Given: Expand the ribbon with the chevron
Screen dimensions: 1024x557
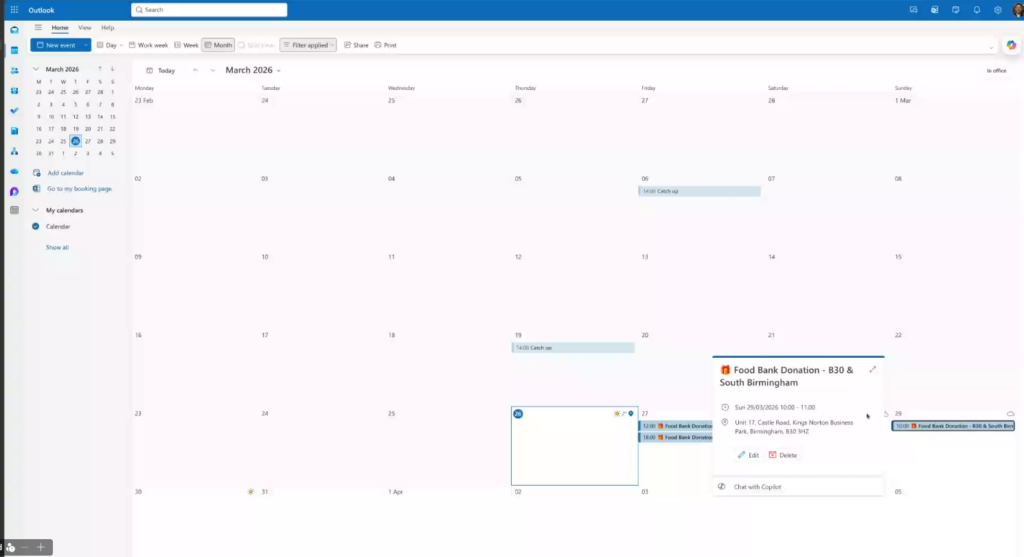Looking at the screenshot, I should [x=991, y=47].
